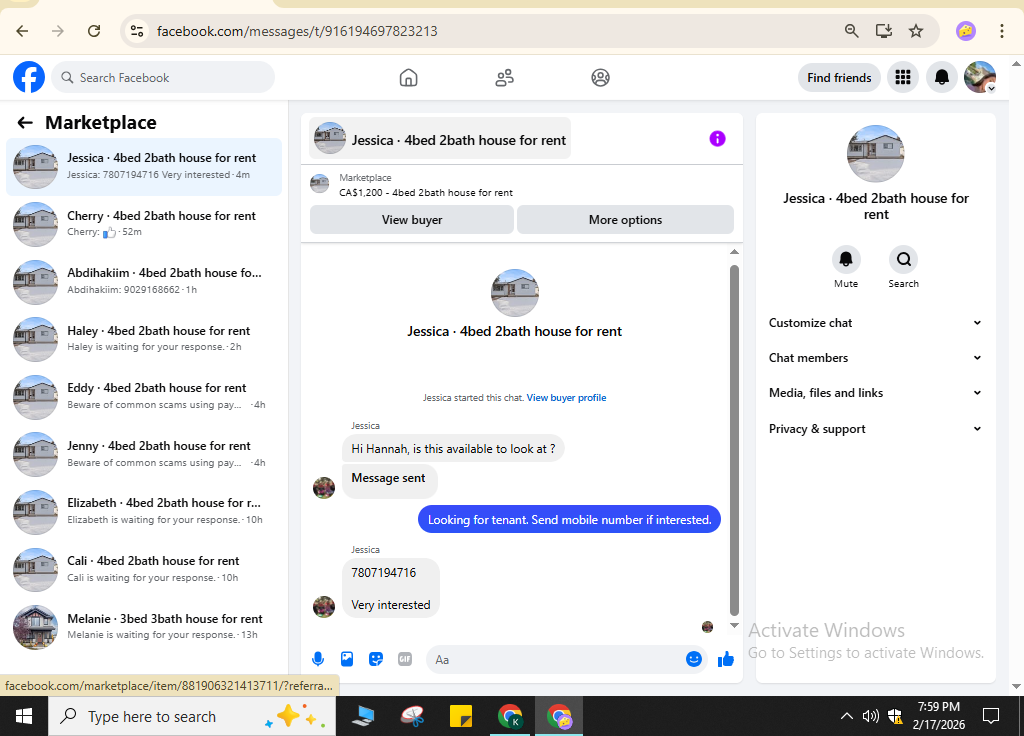This screenshot has height=736, width=1024.
Task: Click the taskbar Type here to search box
Action: 192,716
